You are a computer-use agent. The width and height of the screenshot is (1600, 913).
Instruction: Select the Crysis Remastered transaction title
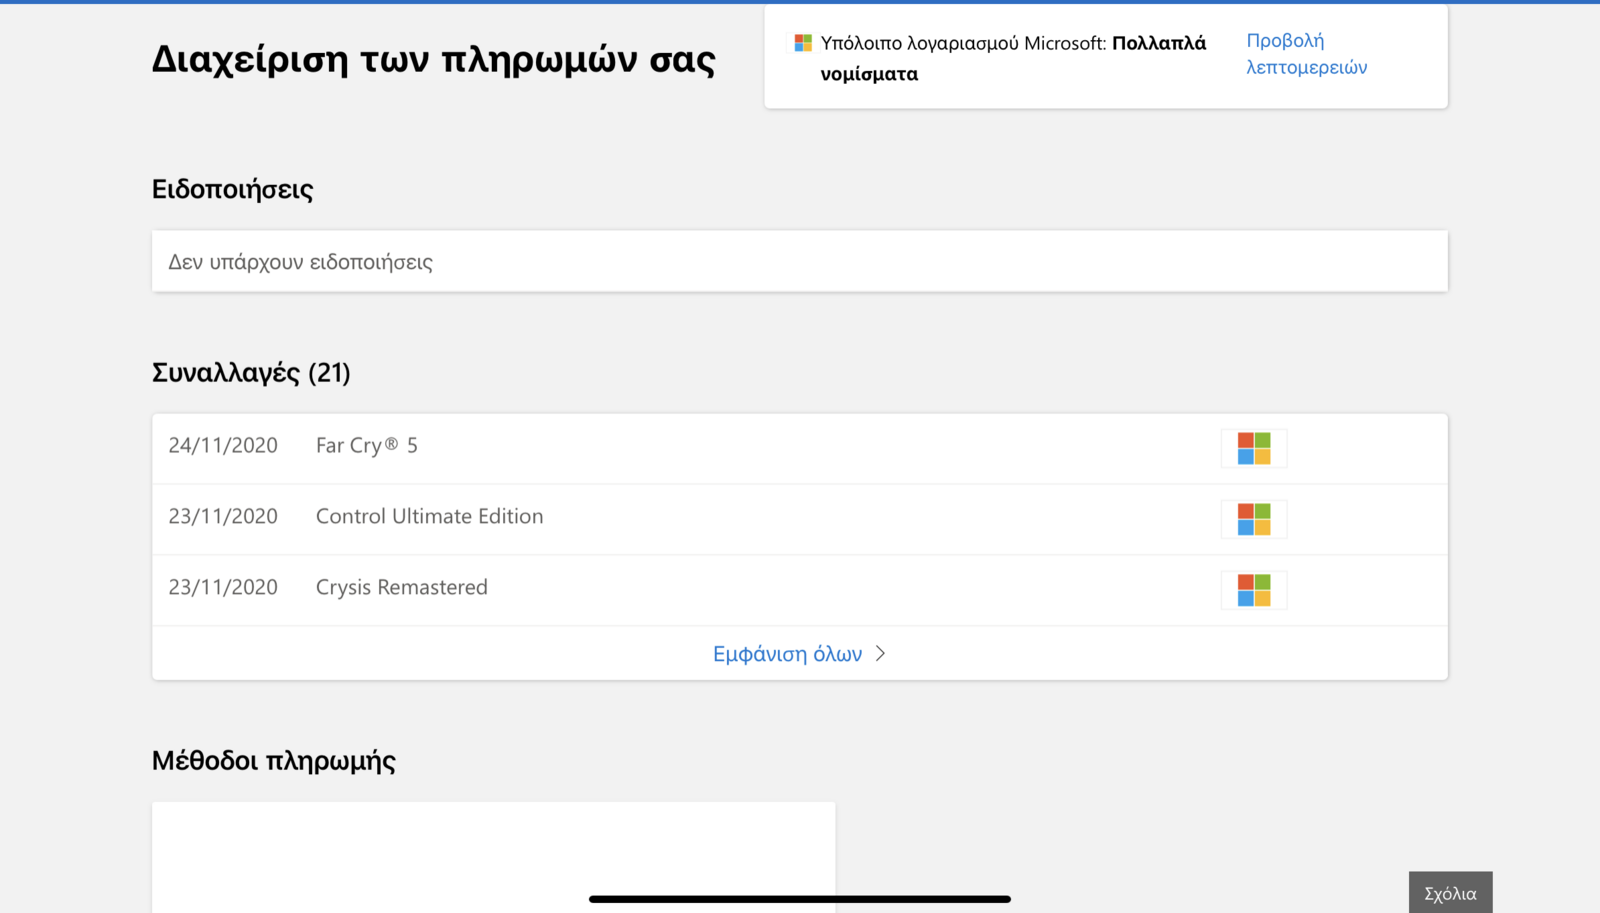click(x=402, y=587)
